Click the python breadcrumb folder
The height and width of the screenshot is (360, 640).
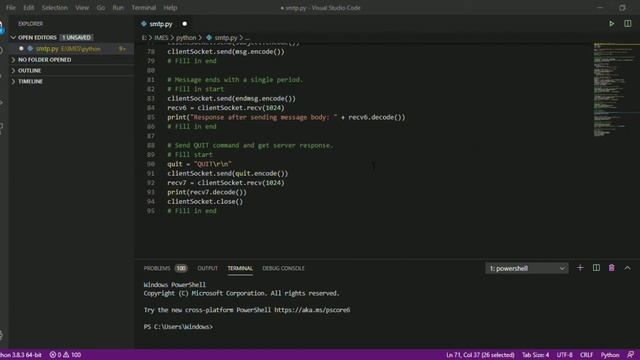(x=186, y=38)
